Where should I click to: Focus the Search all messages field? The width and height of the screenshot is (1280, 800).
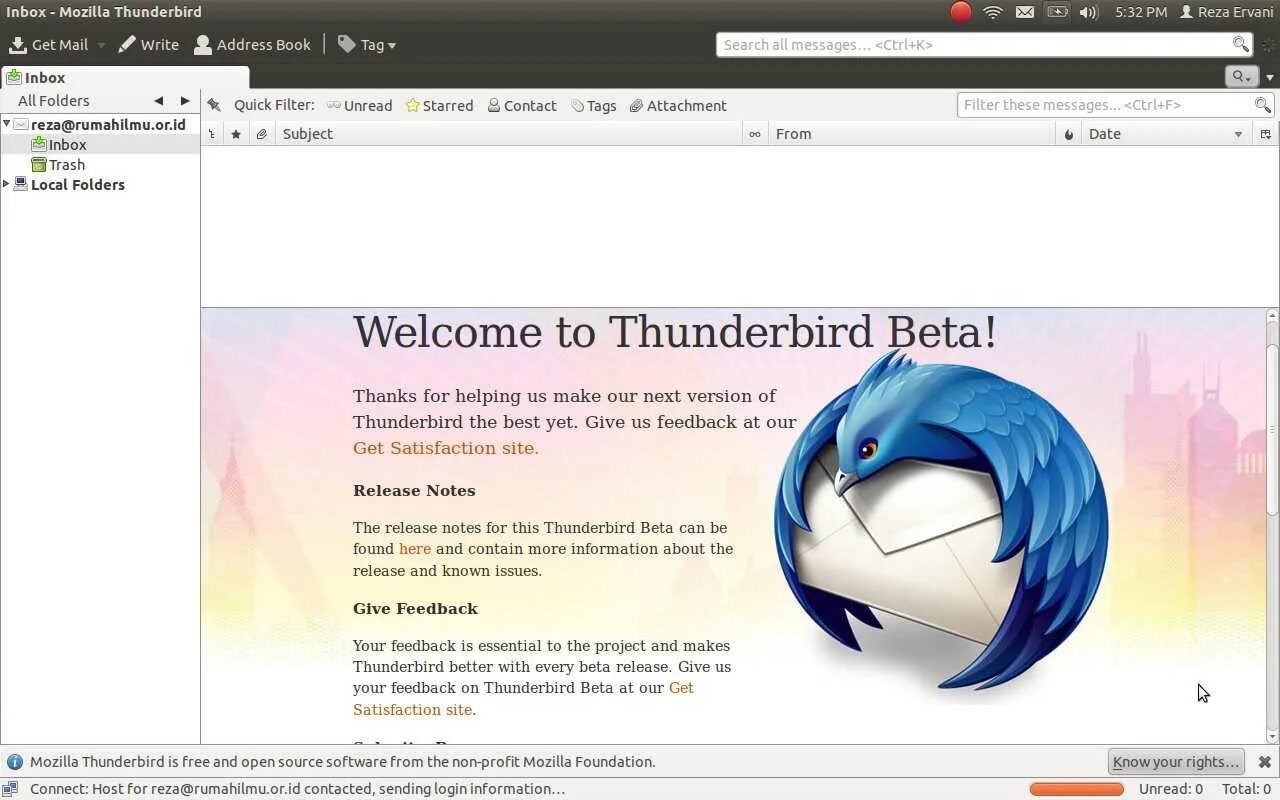click(984, 45)
